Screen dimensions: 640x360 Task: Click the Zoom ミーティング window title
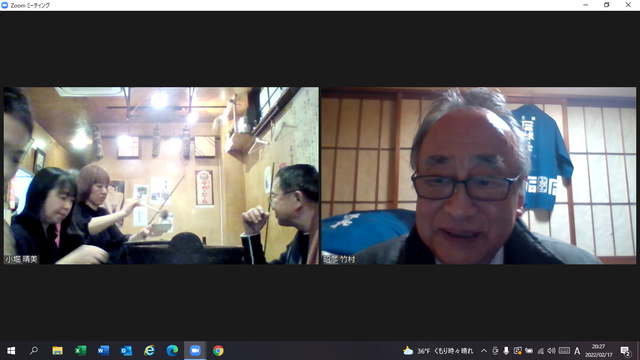pyautogui.click(x=30, y=5)
